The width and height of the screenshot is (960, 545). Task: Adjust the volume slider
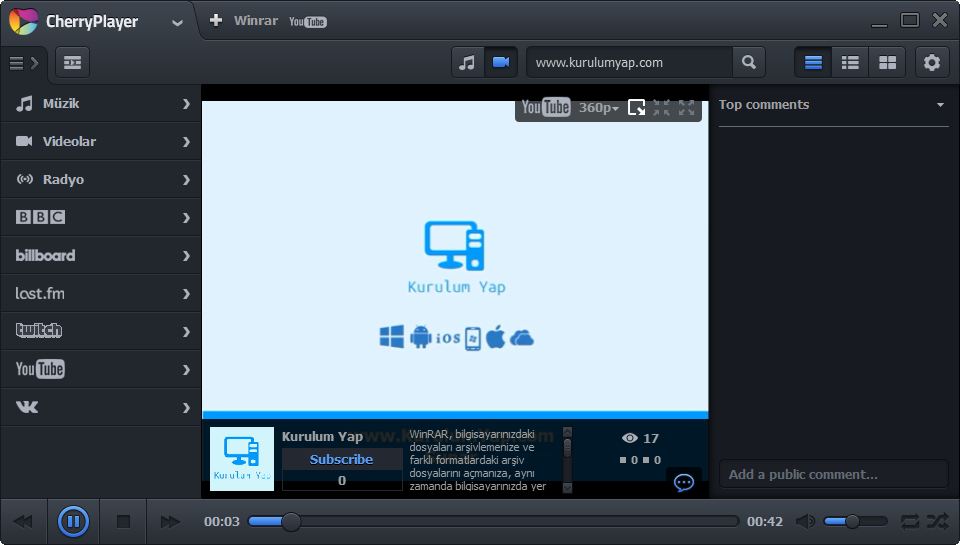pyautogui.click(x=855, y=522)
